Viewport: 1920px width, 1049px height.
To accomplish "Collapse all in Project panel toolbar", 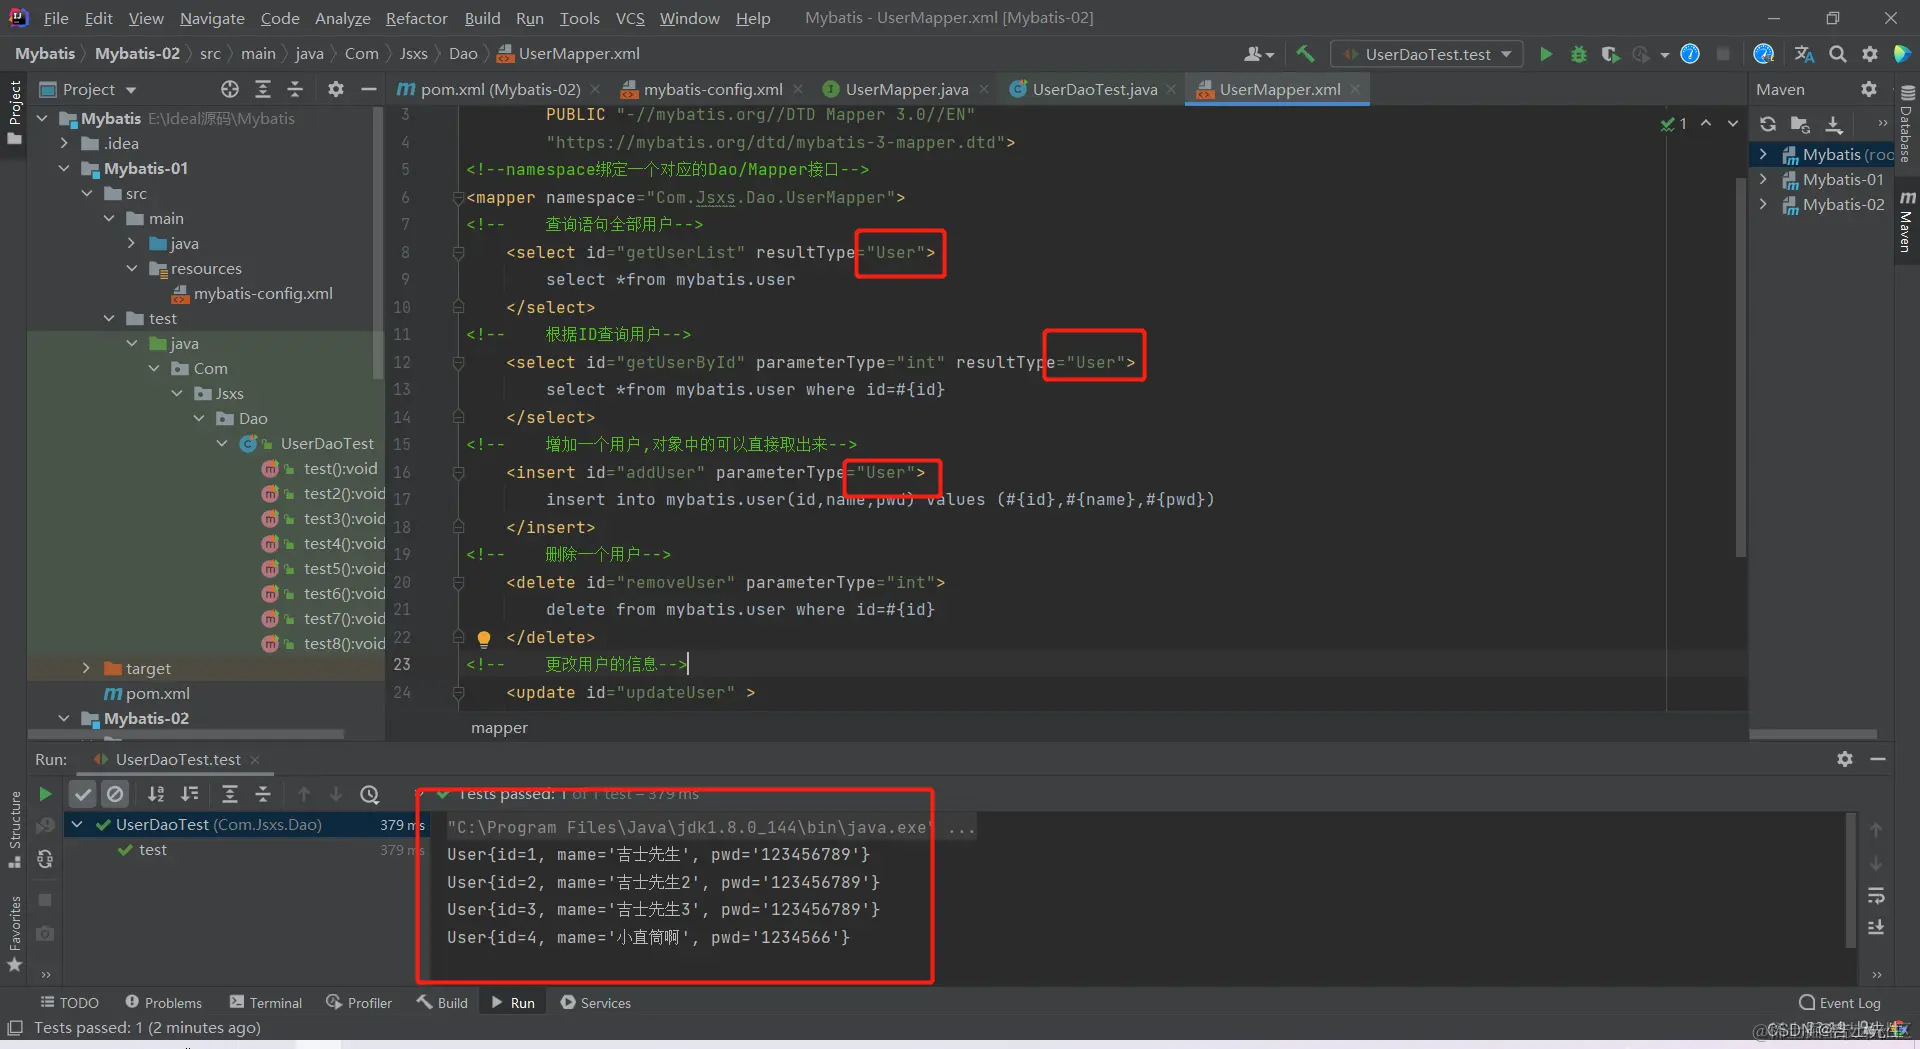I will 295,89.
